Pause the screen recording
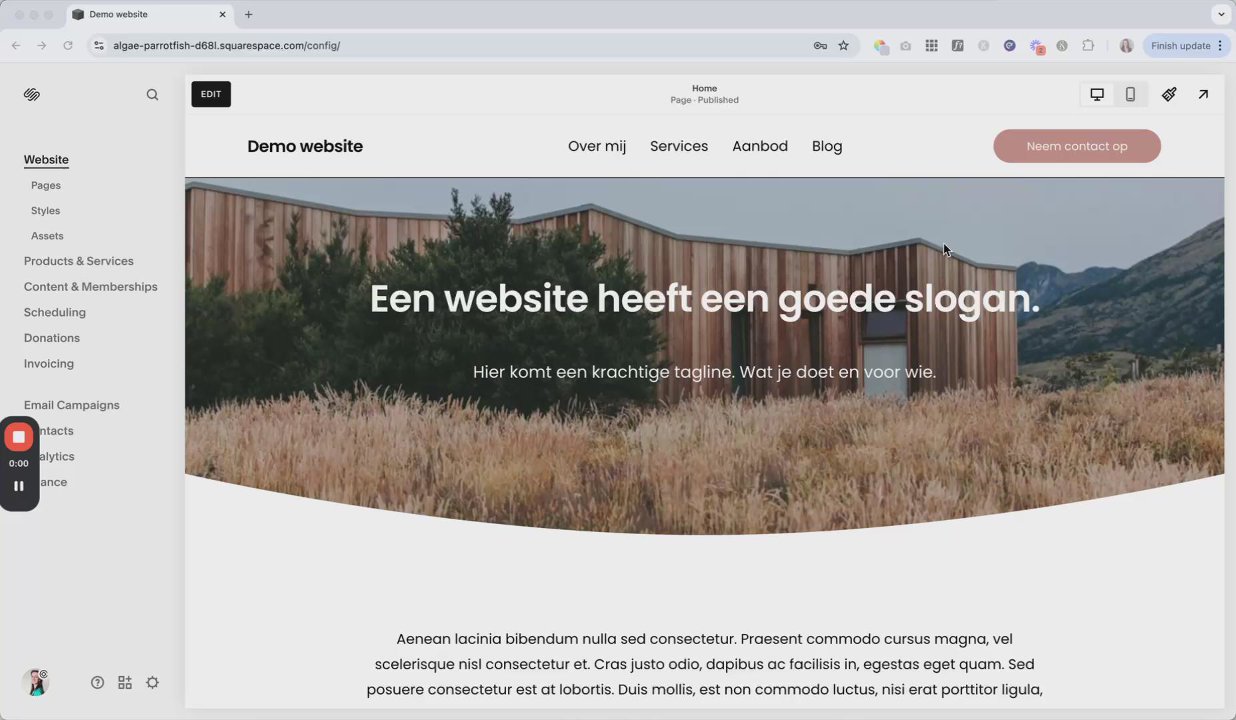The width and height of the screenshot is (1236, 720). [19, 486]
